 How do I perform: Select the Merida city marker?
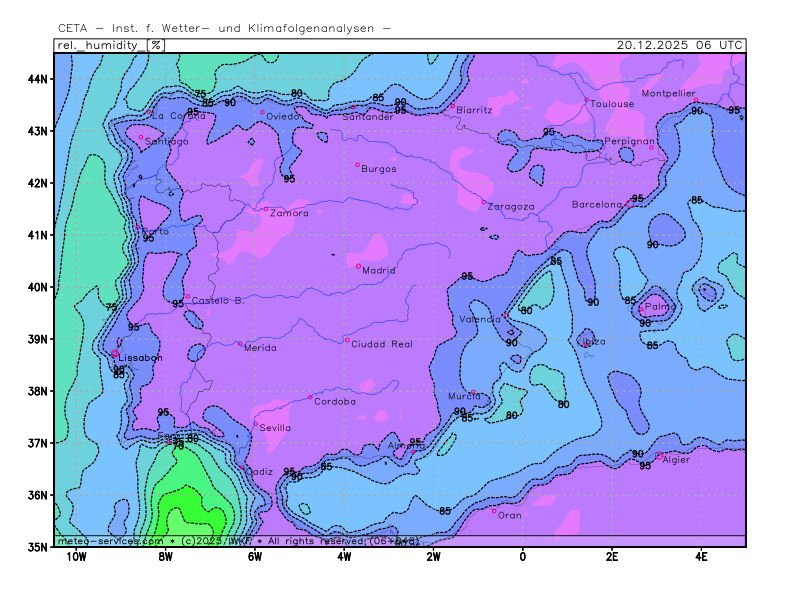[240, 344]
